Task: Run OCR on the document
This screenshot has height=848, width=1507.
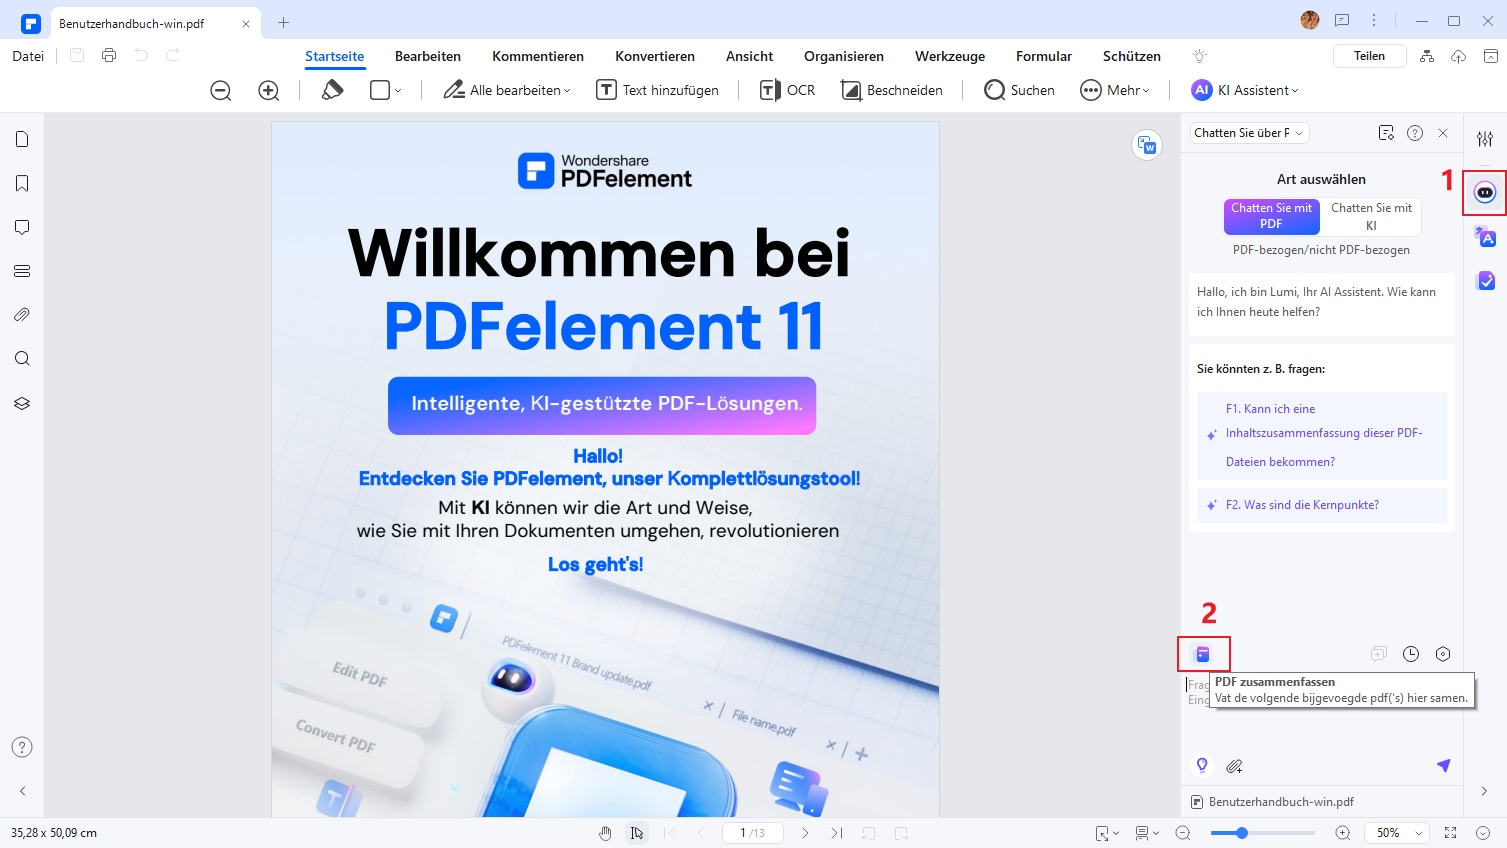Action: pos(788,90)
